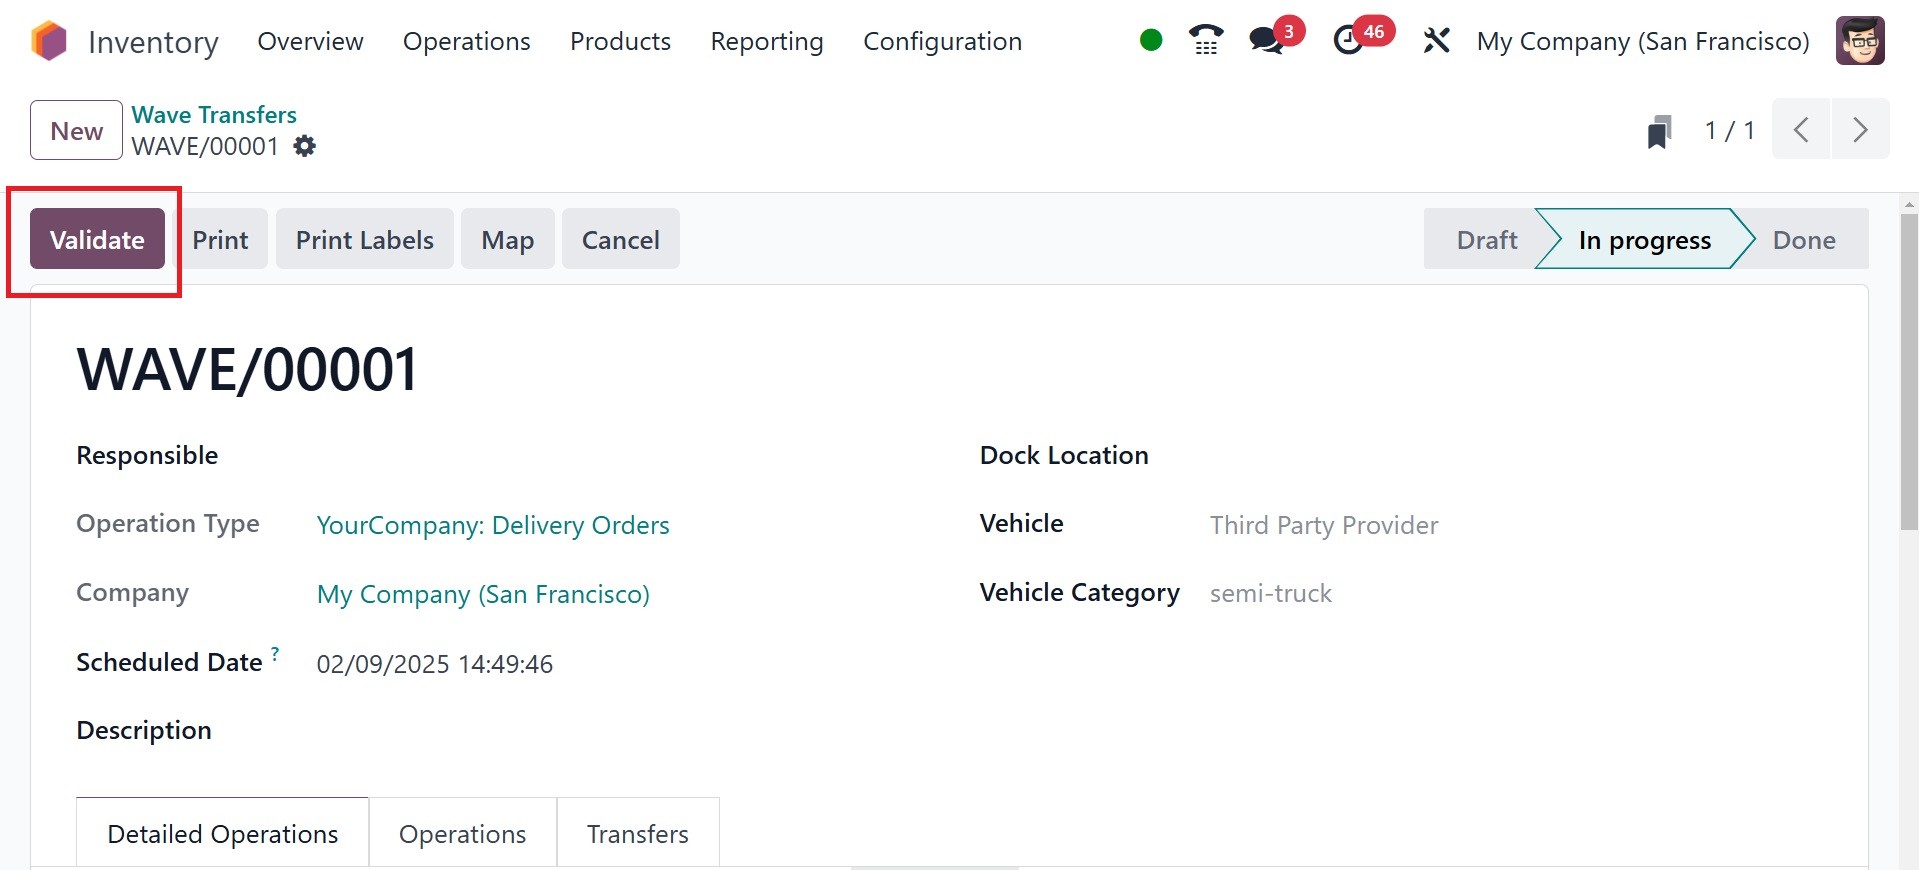
Task: Click the Scheduled Date field value
Action: 434,664
